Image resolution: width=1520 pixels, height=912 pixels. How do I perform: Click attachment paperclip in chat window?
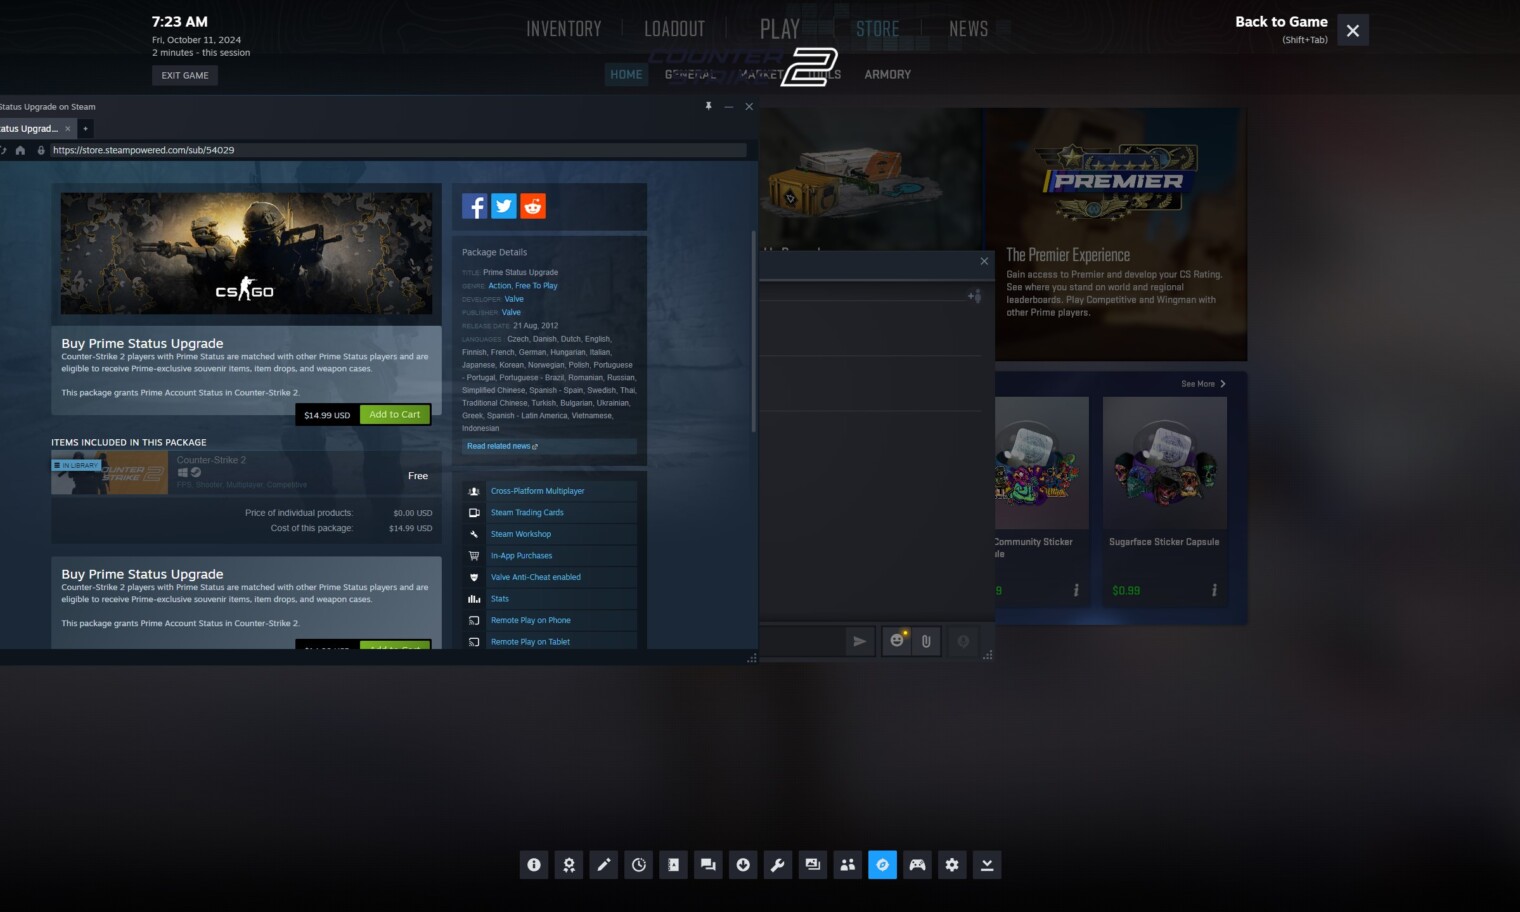click(x=926, y=641)
